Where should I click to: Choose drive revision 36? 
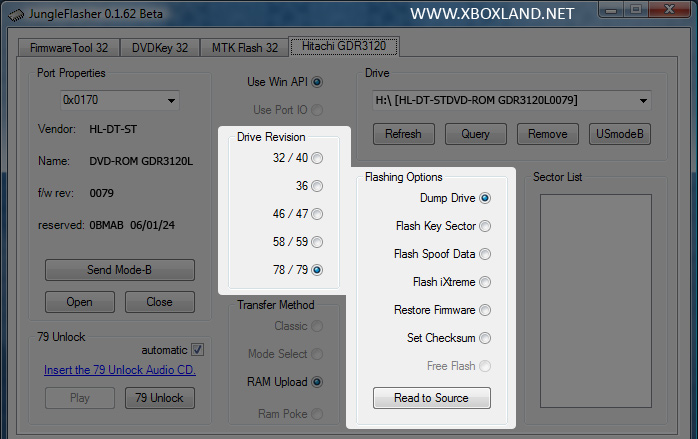[317, 186]
